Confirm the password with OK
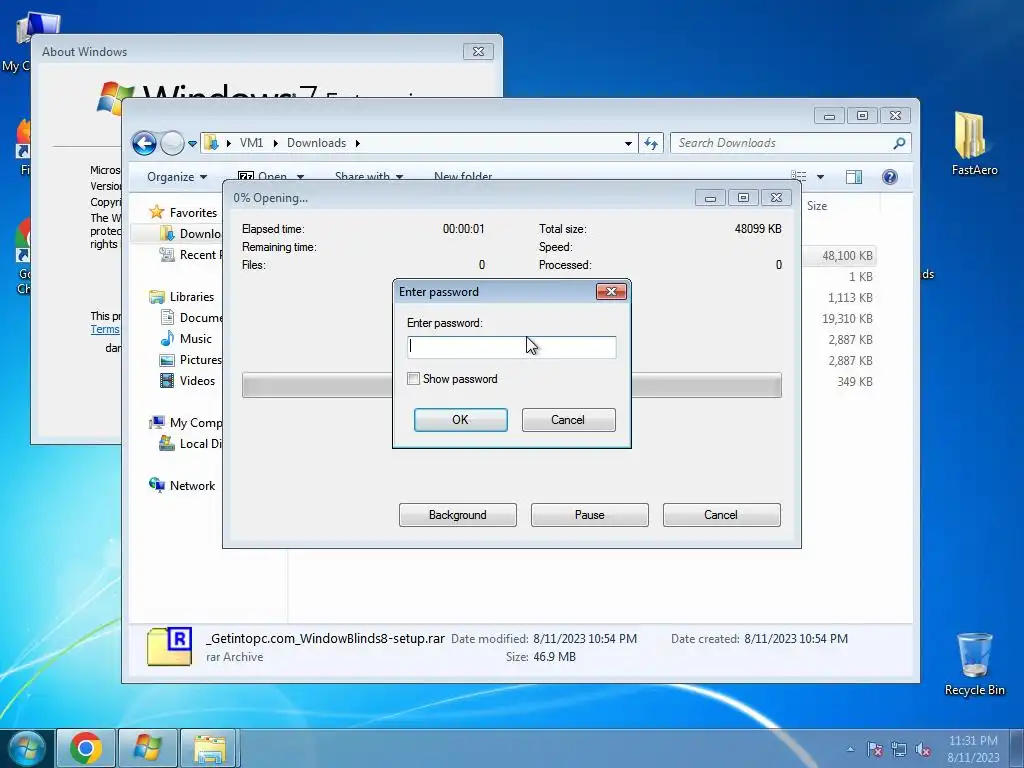 click(460, 420)
